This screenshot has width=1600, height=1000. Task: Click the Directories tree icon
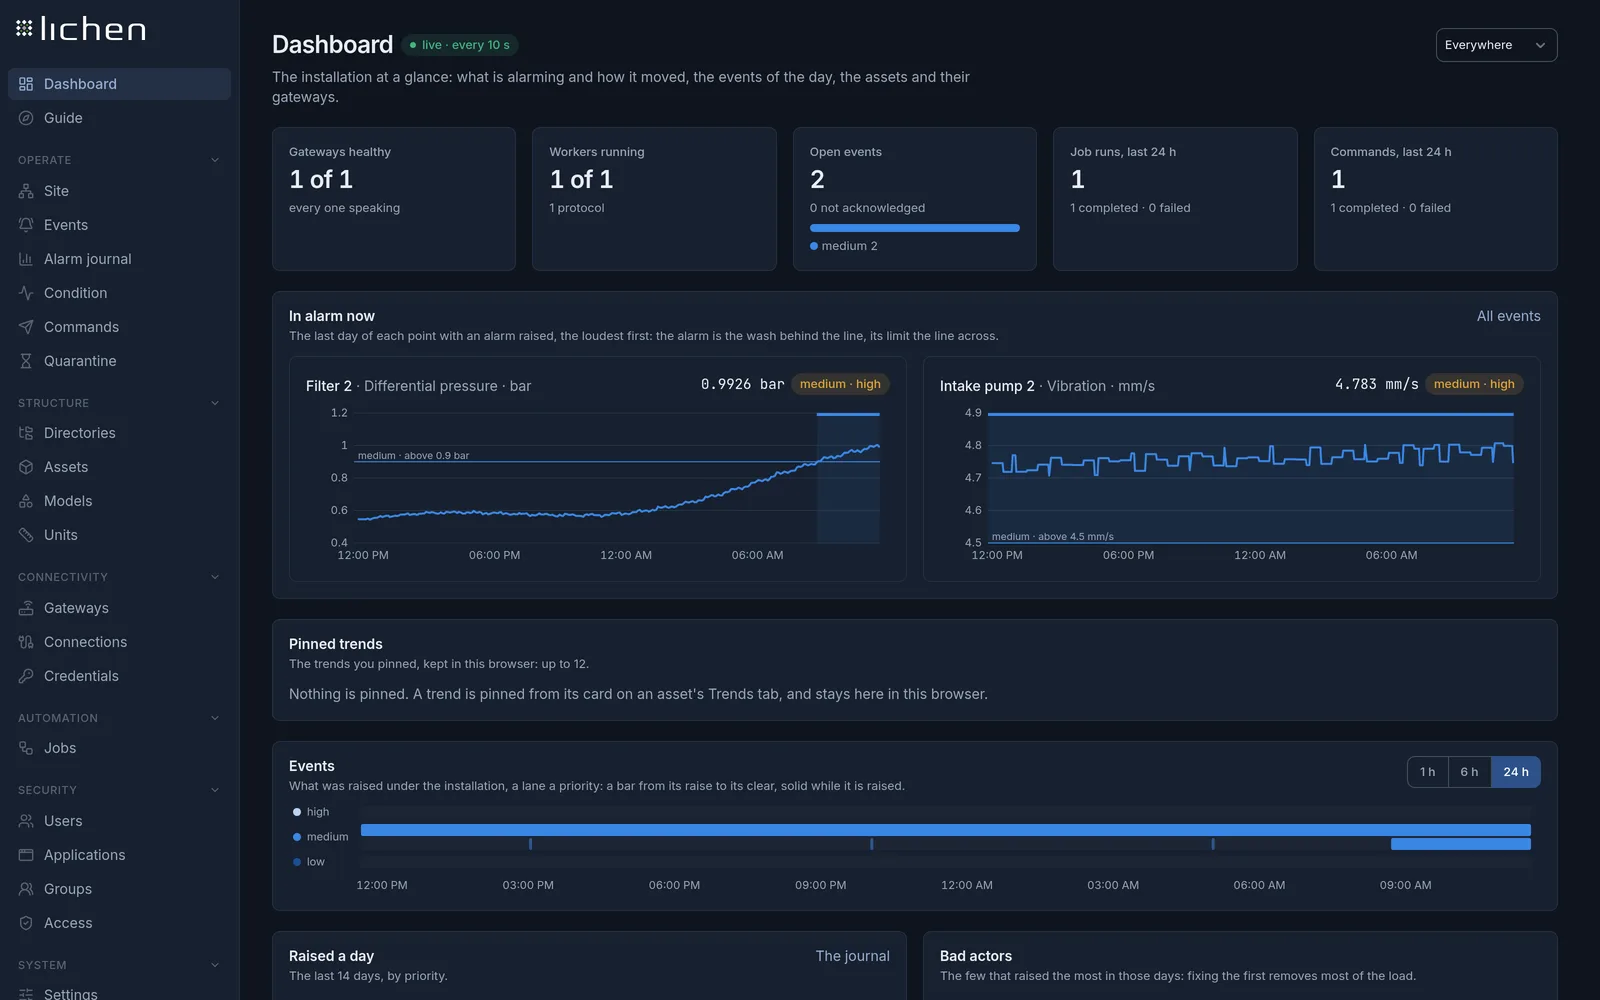click(x=26, y=433)
